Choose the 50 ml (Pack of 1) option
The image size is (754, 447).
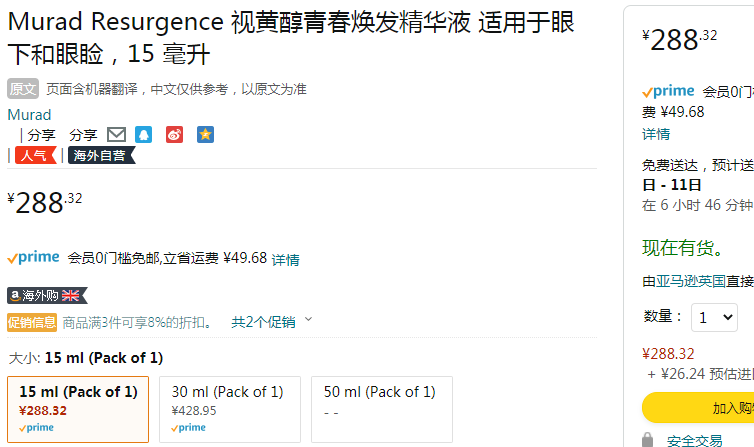(382, 409)
